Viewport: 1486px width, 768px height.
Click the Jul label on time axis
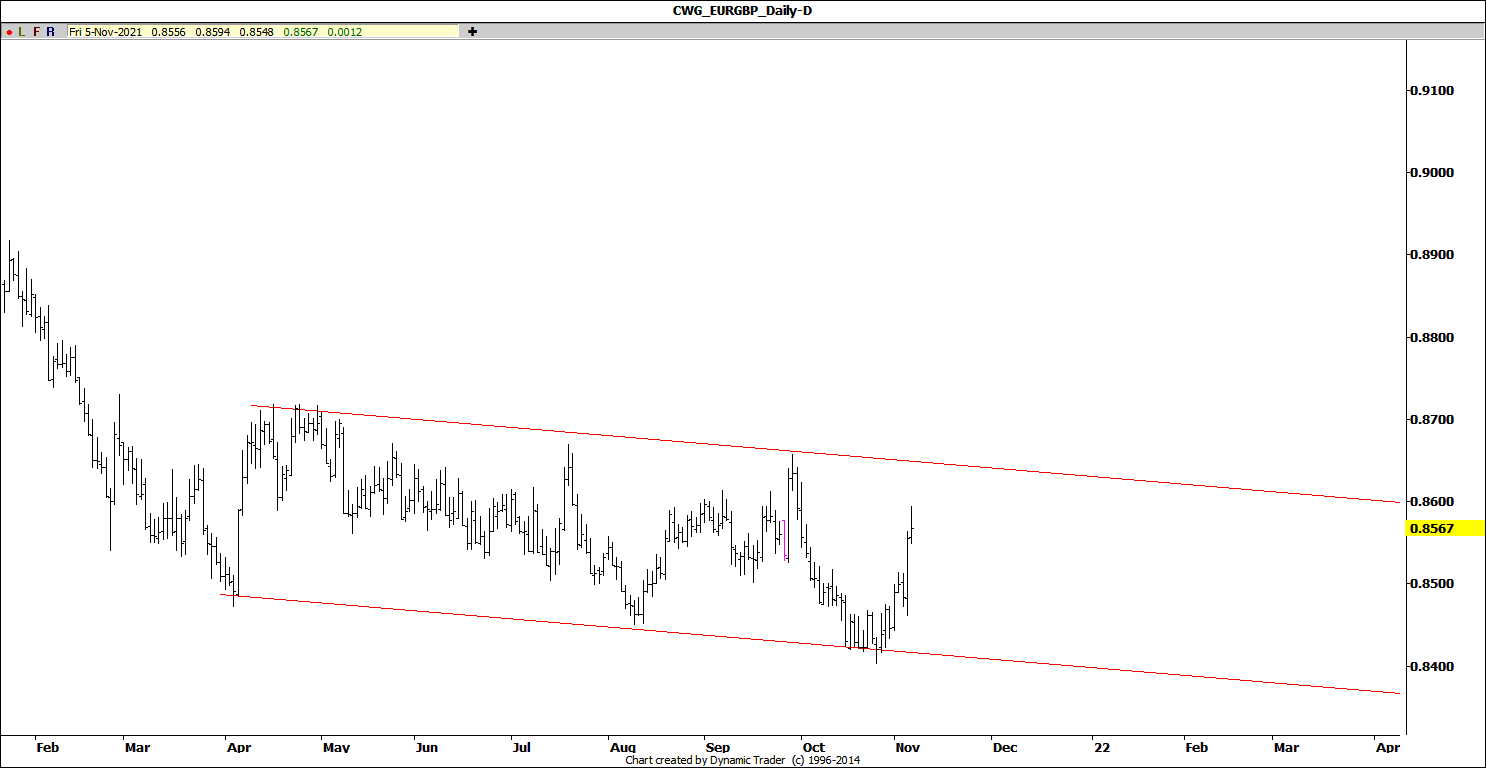[520, 747]
